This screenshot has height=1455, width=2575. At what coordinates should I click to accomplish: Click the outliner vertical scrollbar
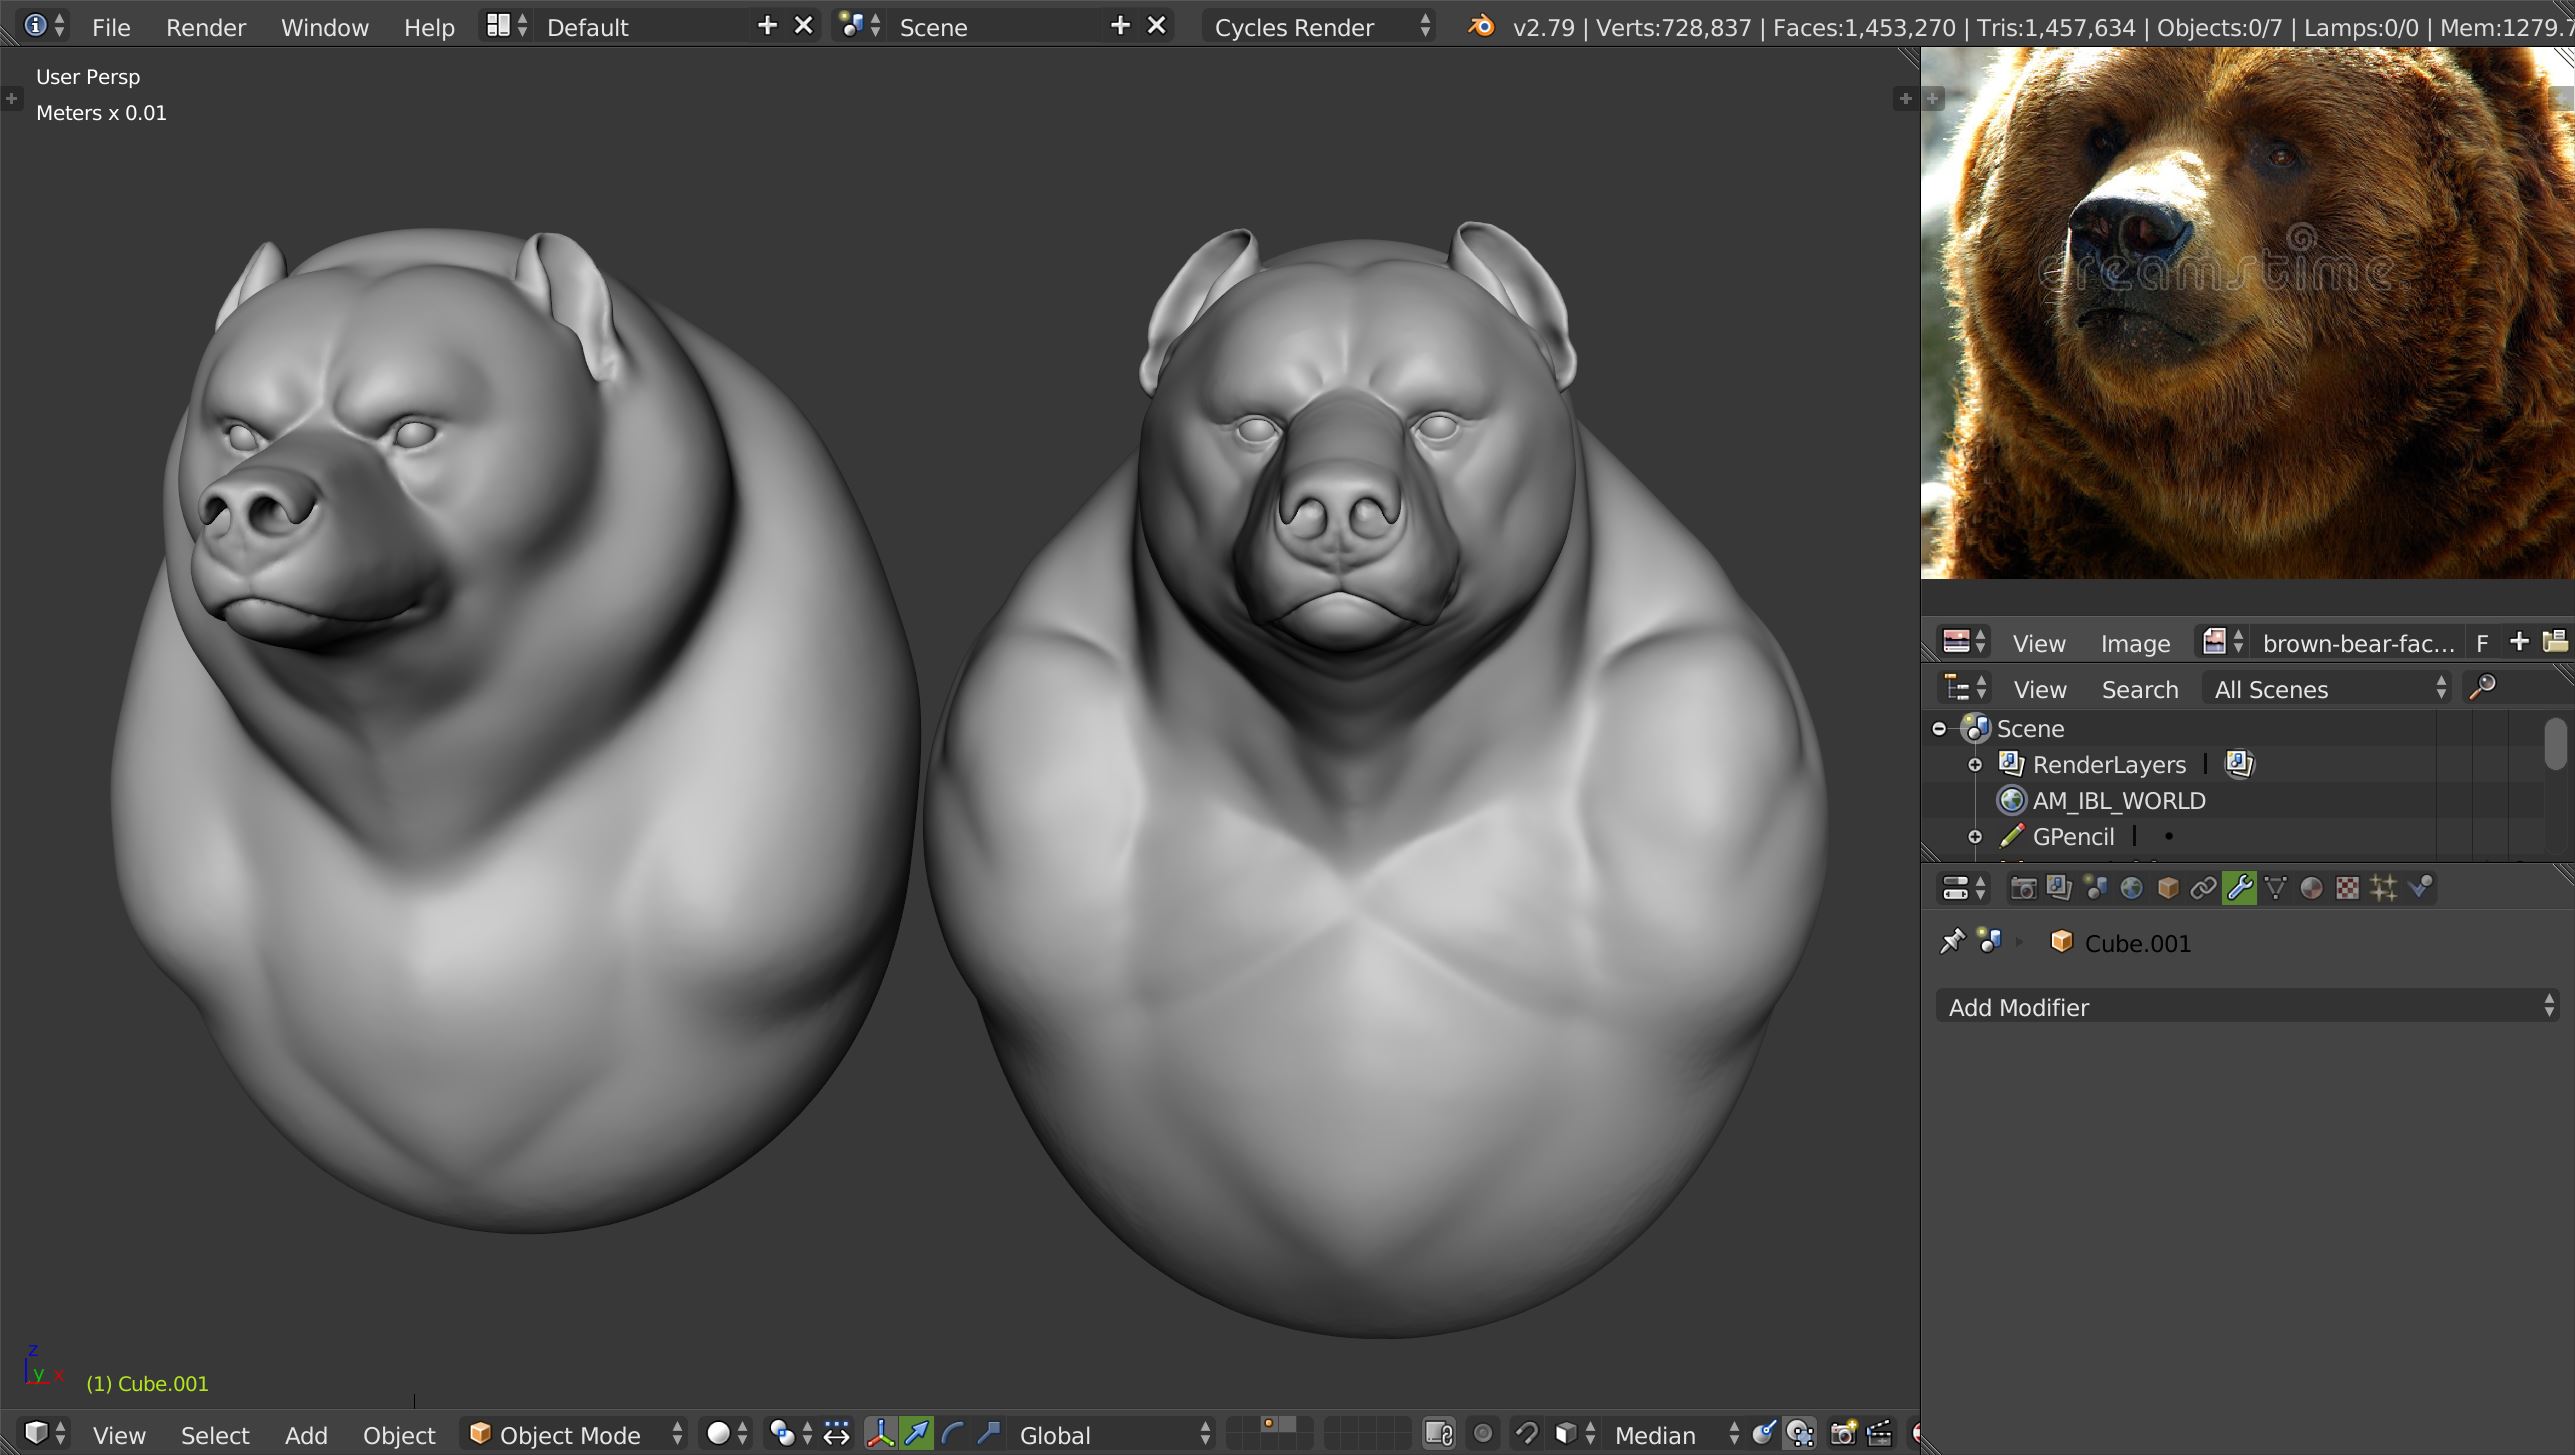pos(2555,745)
